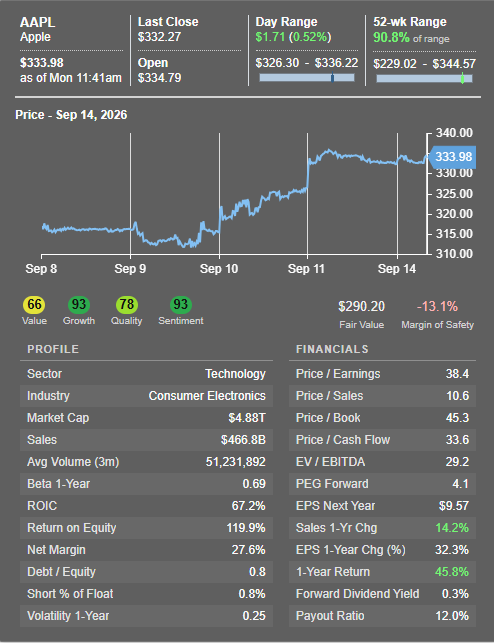Select the Price / Earnings value 38.4
The height and width of the screenshot is (643, 494).
457,374
